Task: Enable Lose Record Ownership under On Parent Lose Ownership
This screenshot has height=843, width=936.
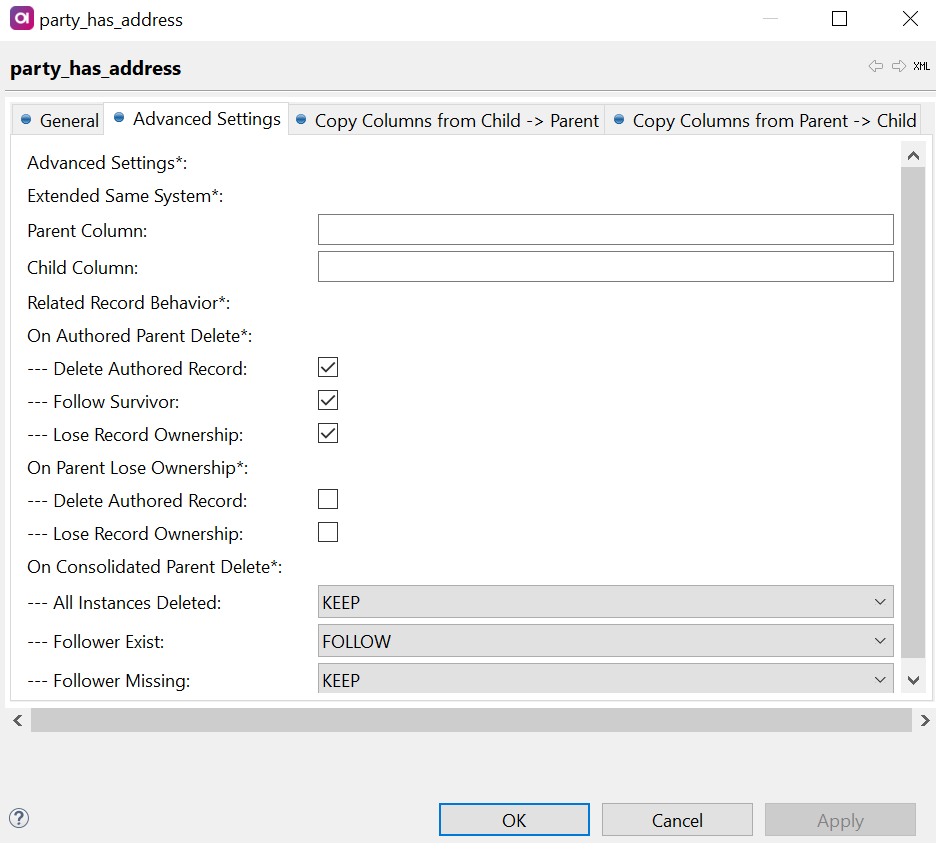Action: 327,532
